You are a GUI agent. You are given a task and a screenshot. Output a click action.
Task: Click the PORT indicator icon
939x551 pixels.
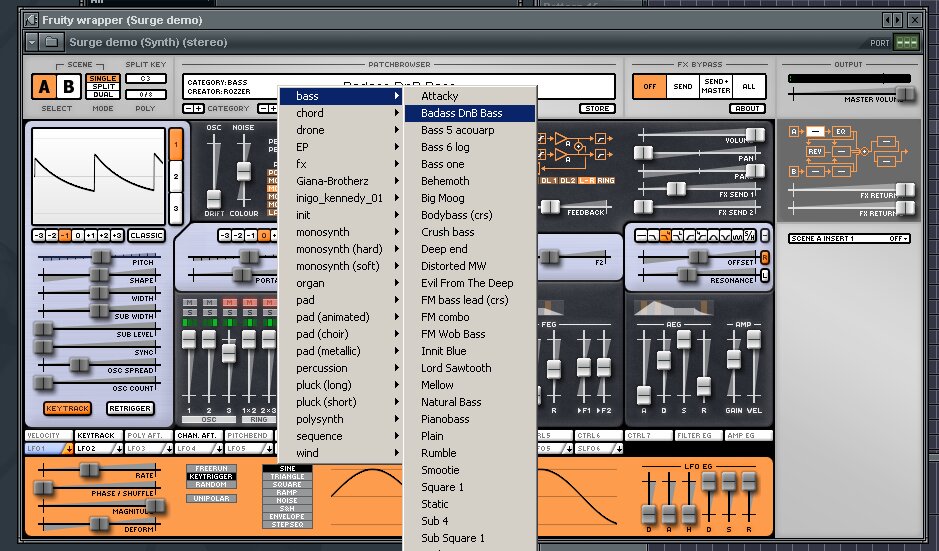click(905, 43)
